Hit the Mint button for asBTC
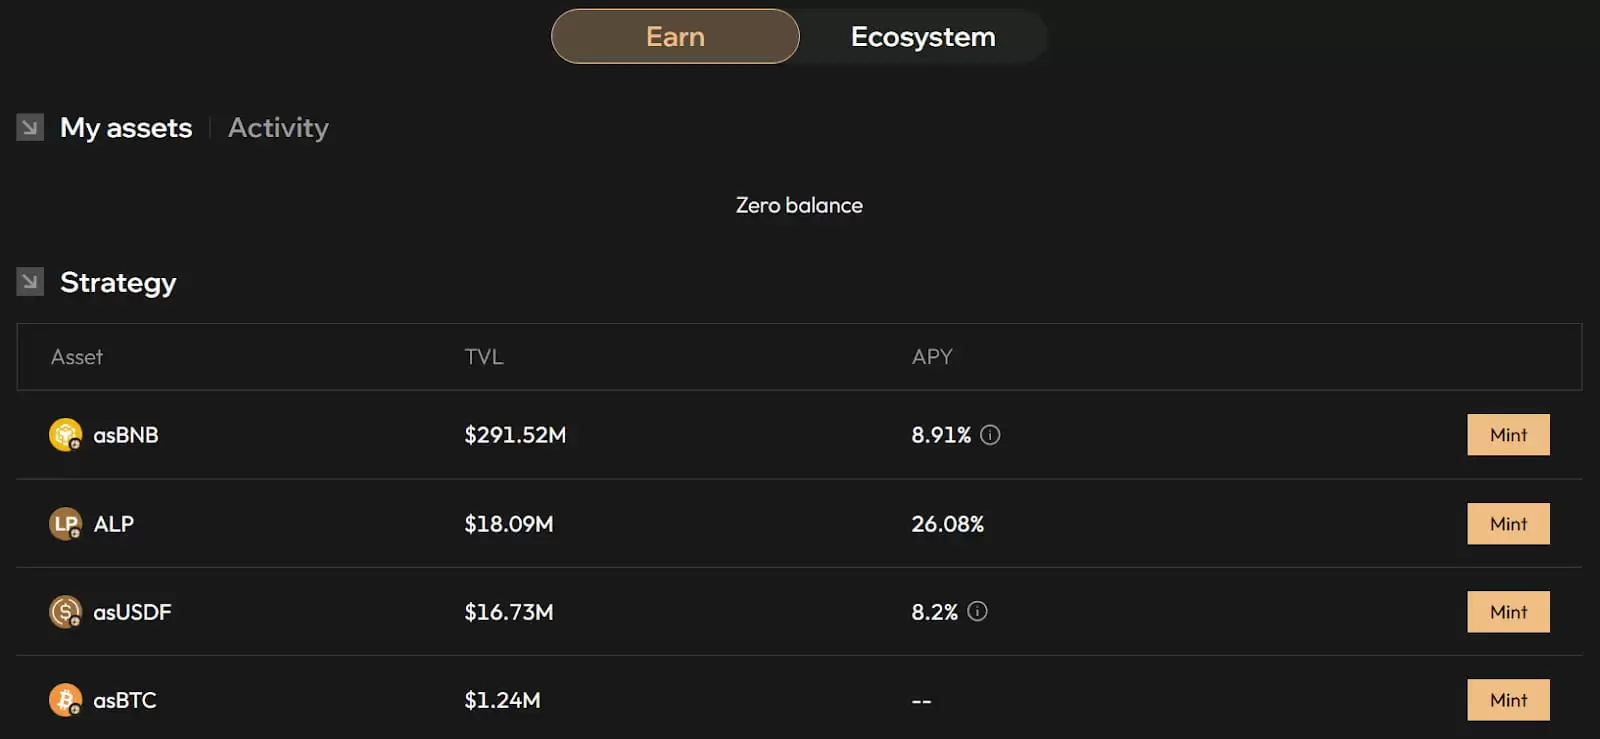This screenshot has height=739, width=1600. click(x=1507, y=700)
